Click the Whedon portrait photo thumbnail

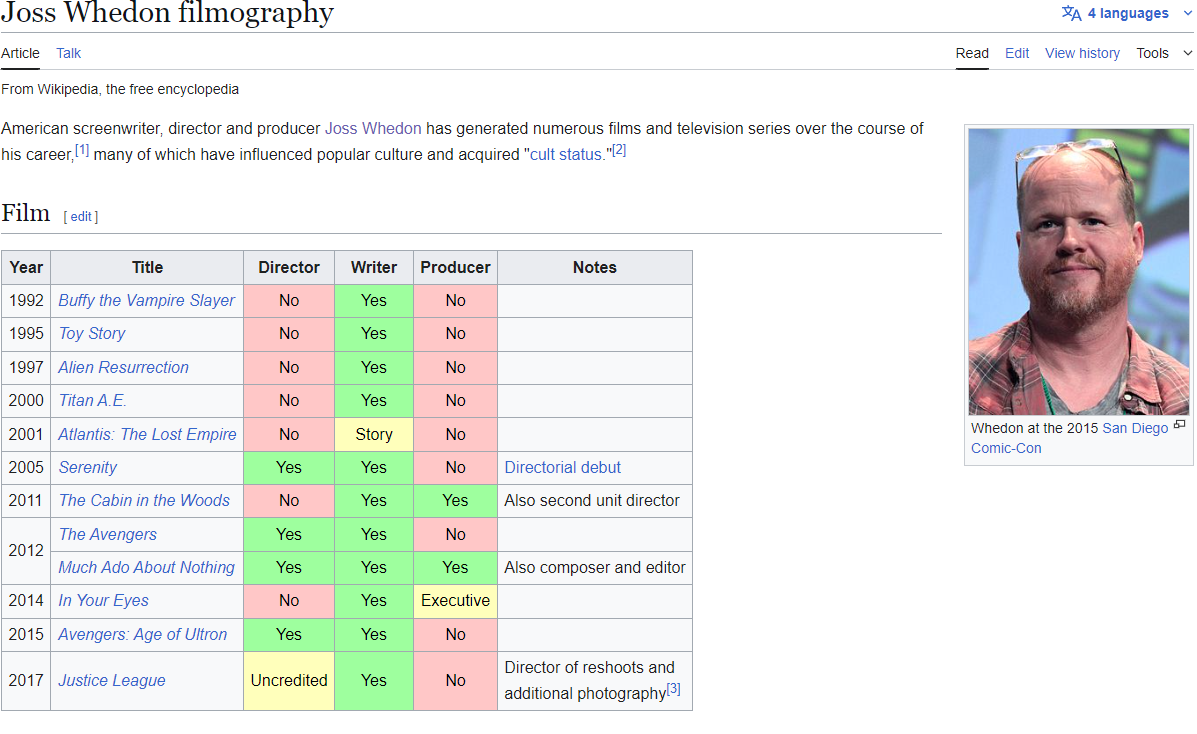tap(1078, 271)
